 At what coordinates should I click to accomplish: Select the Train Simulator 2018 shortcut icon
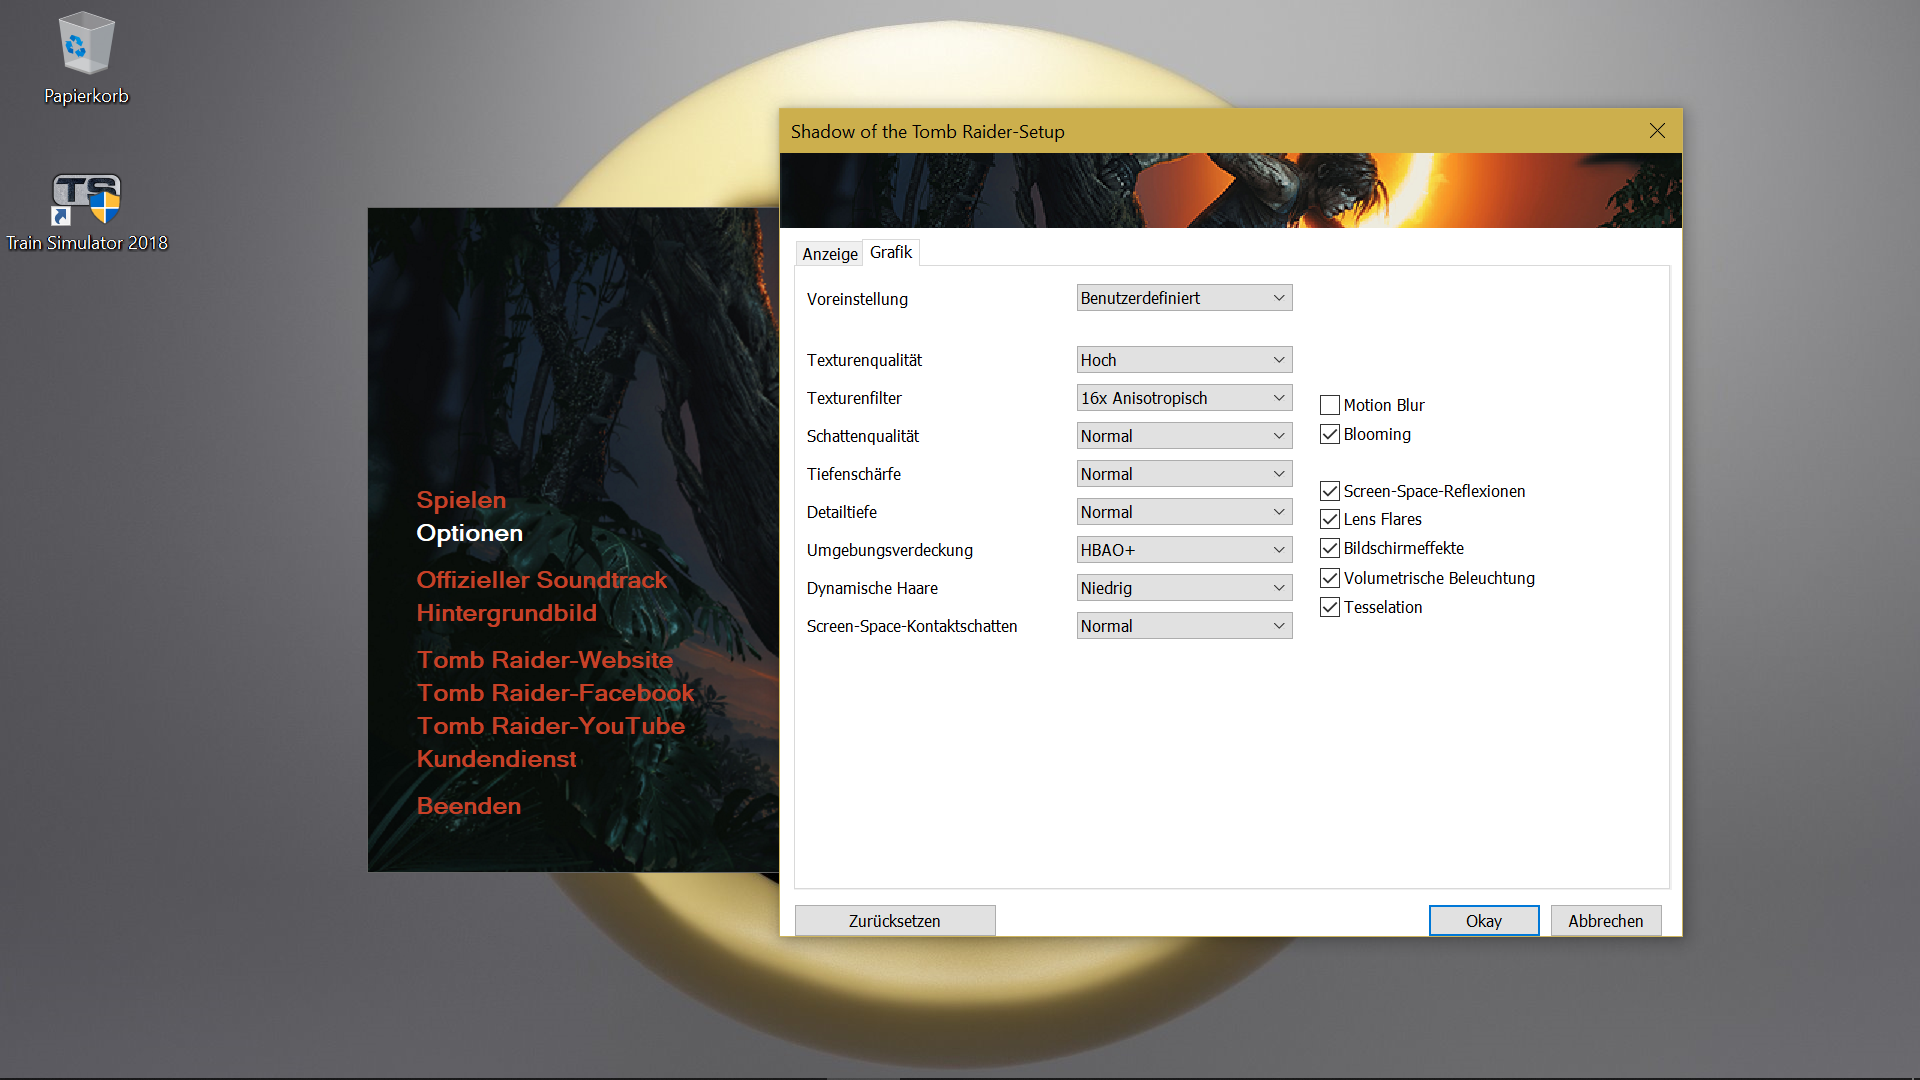[86, 199]
